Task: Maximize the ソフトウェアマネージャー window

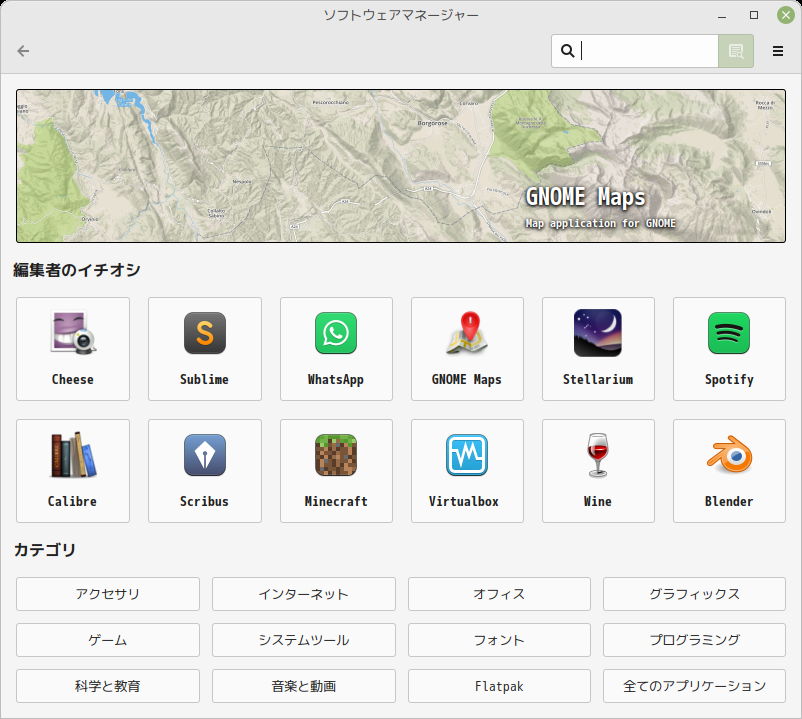Action: [x=753, y=15]
